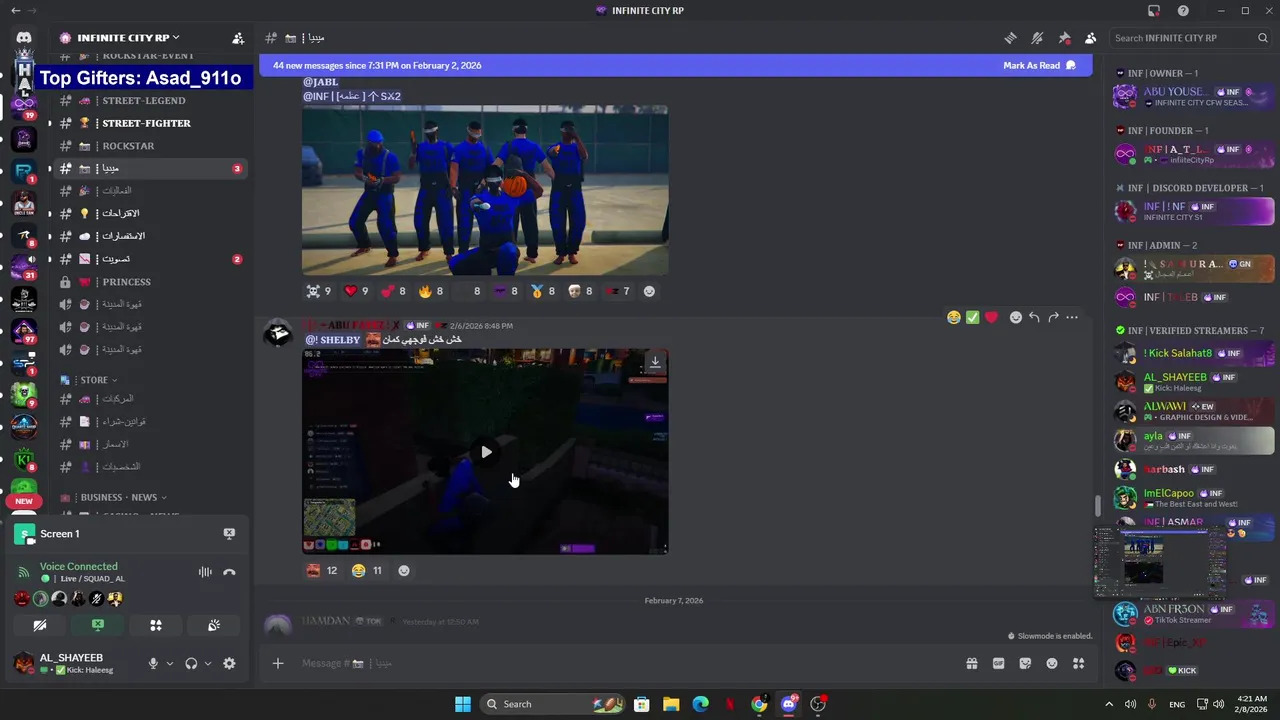
Task: Toggle the skull reaction with count 9
Action: [319, 291]
